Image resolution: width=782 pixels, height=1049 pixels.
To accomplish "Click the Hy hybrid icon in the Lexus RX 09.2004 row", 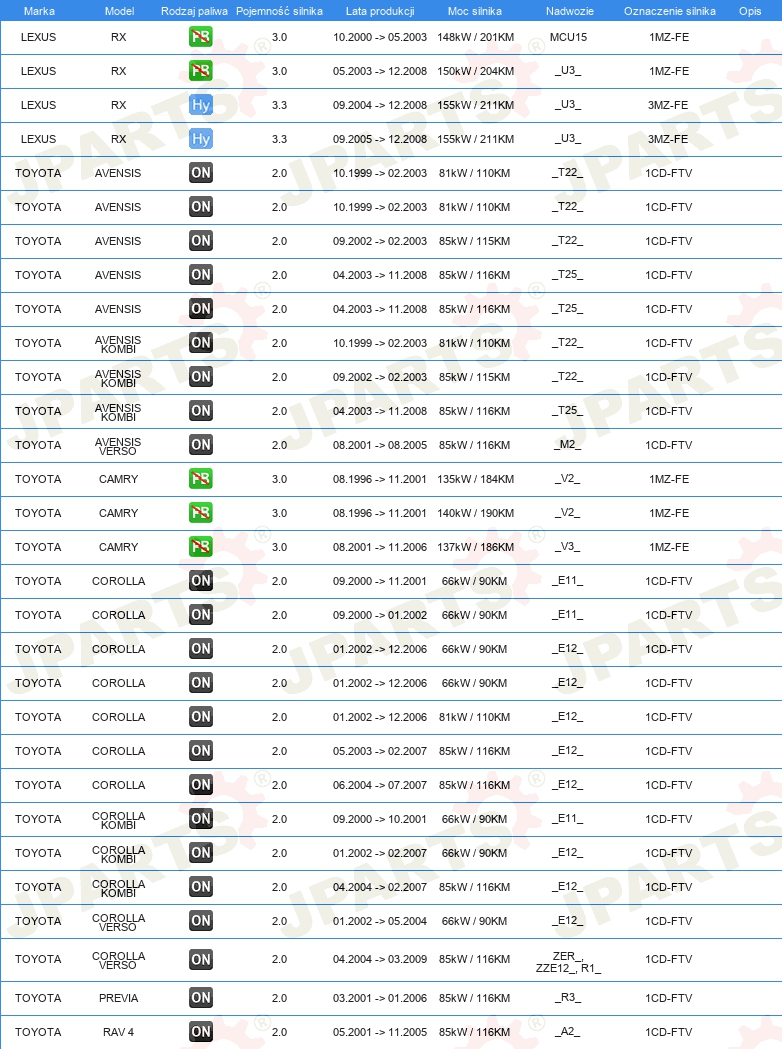I will pos(201,105).
